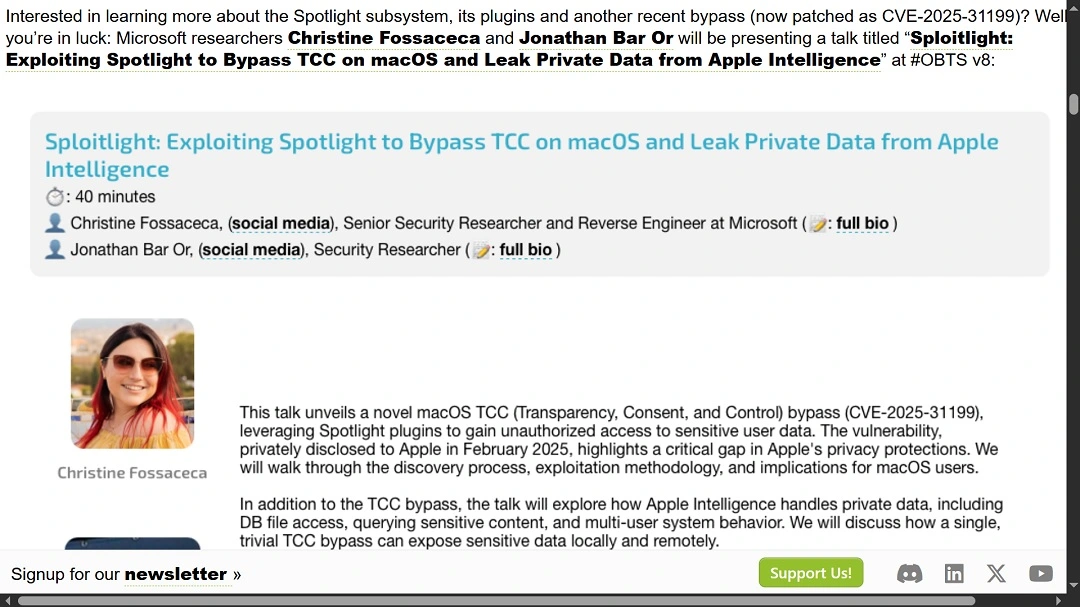Viewport: 1080px width, 607px height.
Task: Open Christine Fossaceca's social media link
Action: coord(280,223)
